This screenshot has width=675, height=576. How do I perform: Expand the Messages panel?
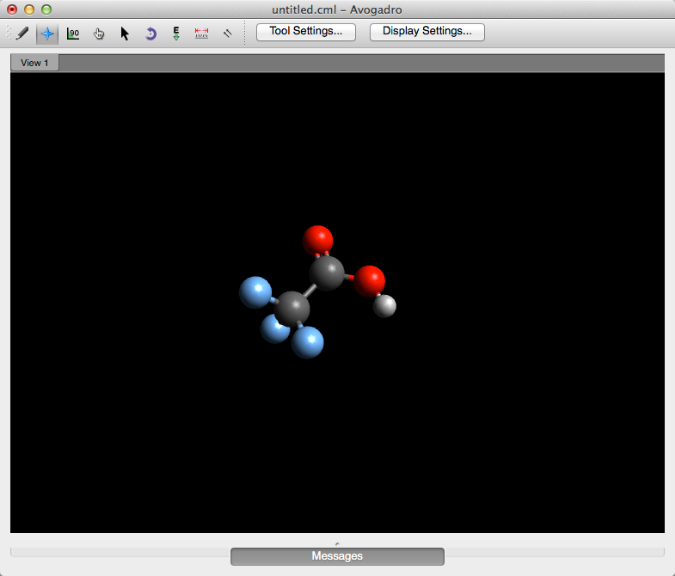pyautogui.click(x=337, y=556)
